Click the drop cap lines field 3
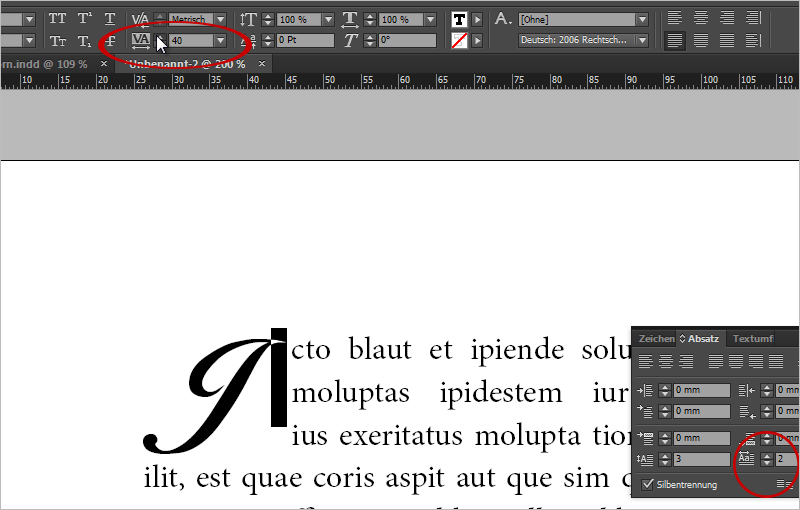The width and height of the screenshot is (800, 510). coord(702,459)
